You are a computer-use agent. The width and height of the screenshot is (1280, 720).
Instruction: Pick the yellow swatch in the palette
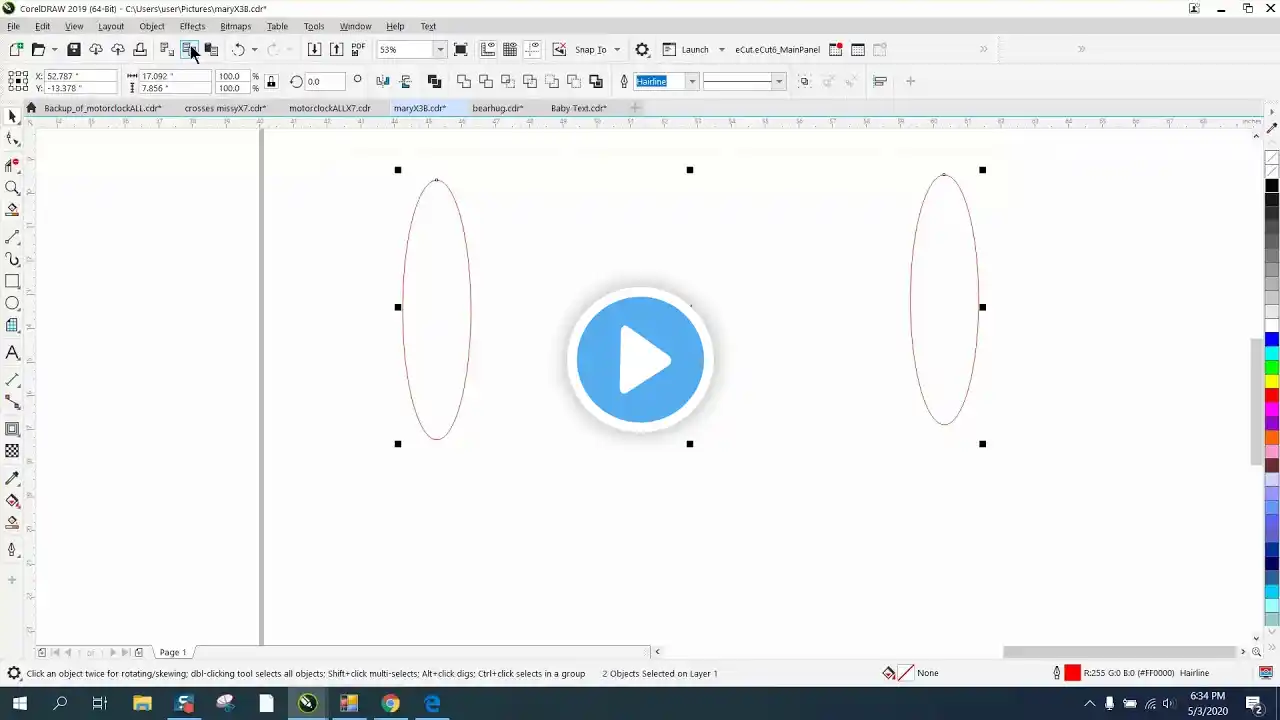point(1272,381)
